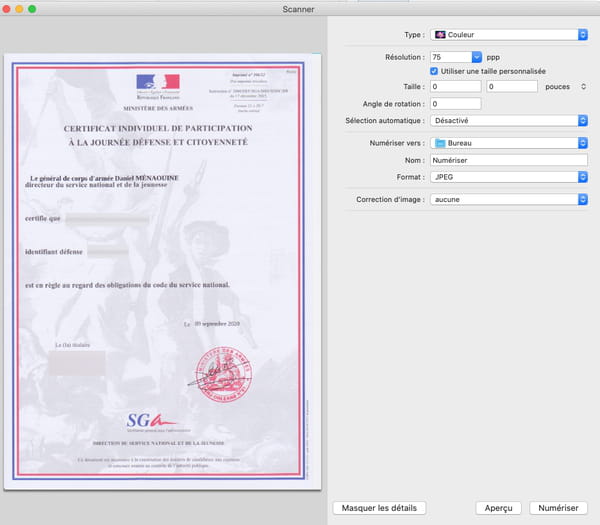Click the Numériser scan button

tap(558, 508)
